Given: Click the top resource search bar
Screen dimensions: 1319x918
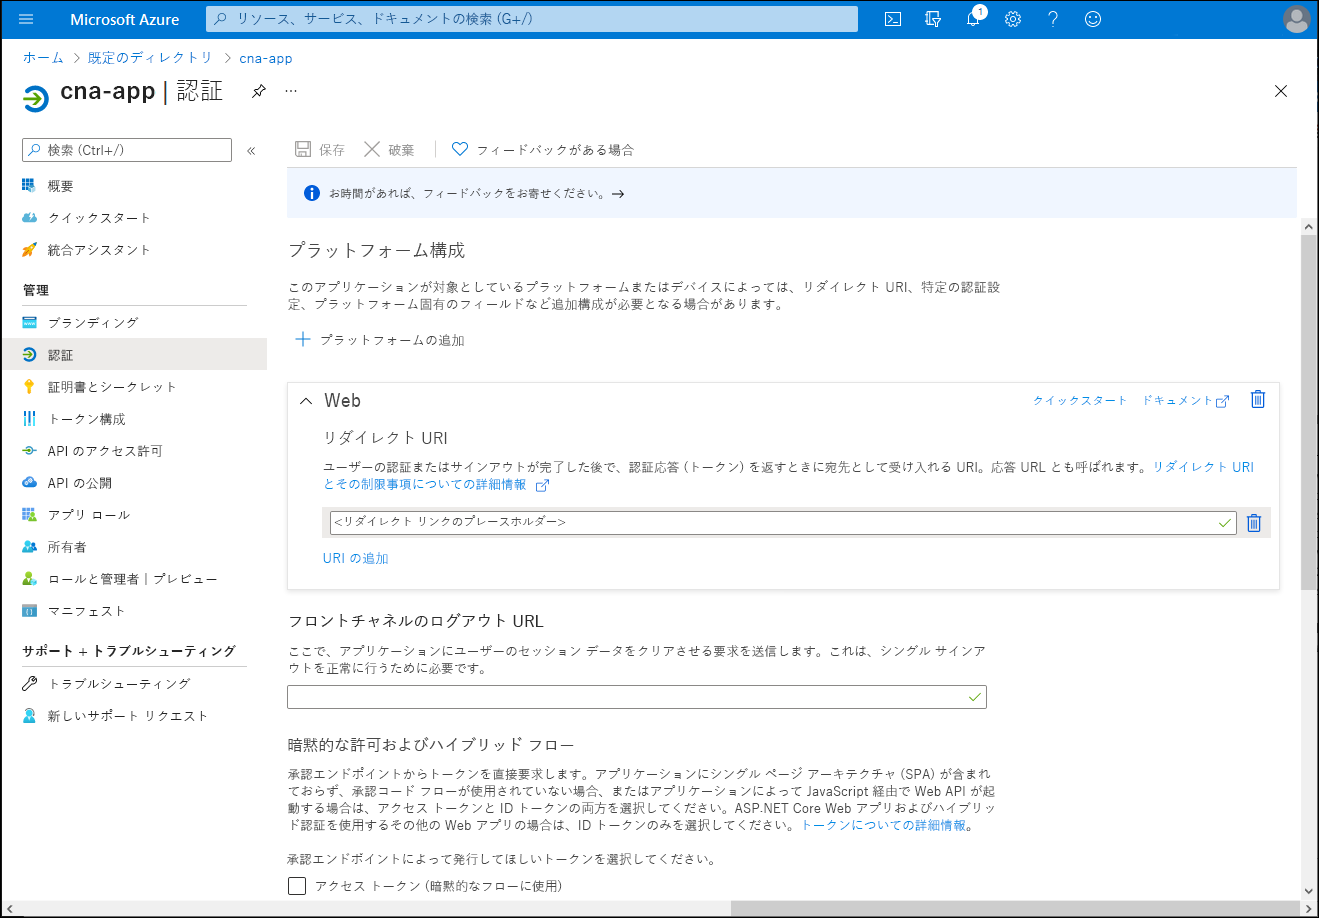Looking at the screenshot, I should pyautogui.click(x=532, y=19).
